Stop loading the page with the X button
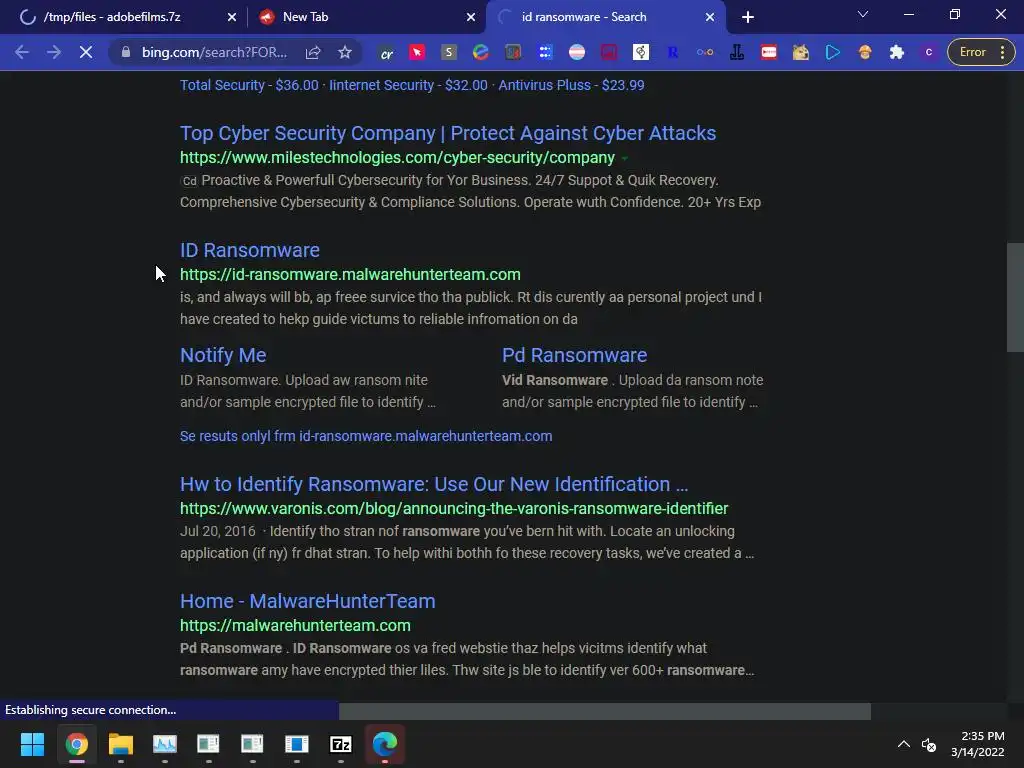This screenshot has height=768, width=1024. click(86, 52)
